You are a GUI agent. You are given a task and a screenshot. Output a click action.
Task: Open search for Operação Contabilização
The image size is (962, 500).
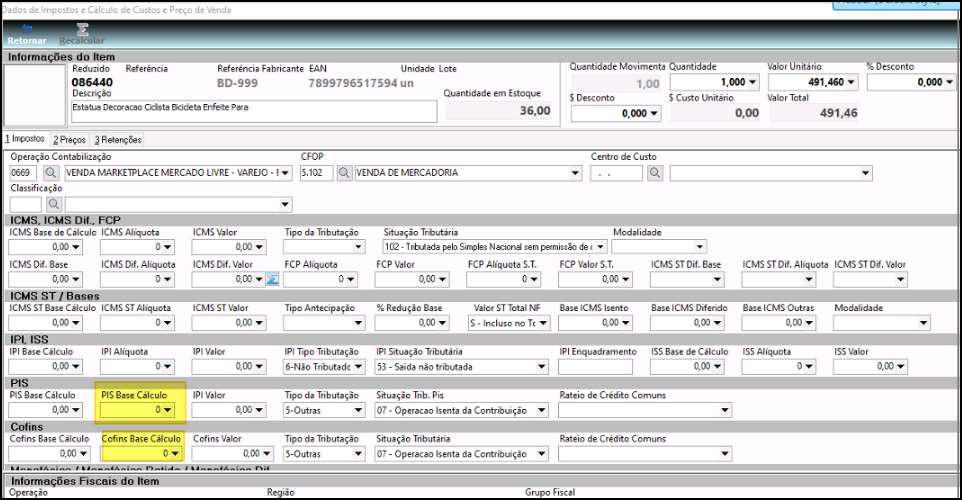coord(51,173)
